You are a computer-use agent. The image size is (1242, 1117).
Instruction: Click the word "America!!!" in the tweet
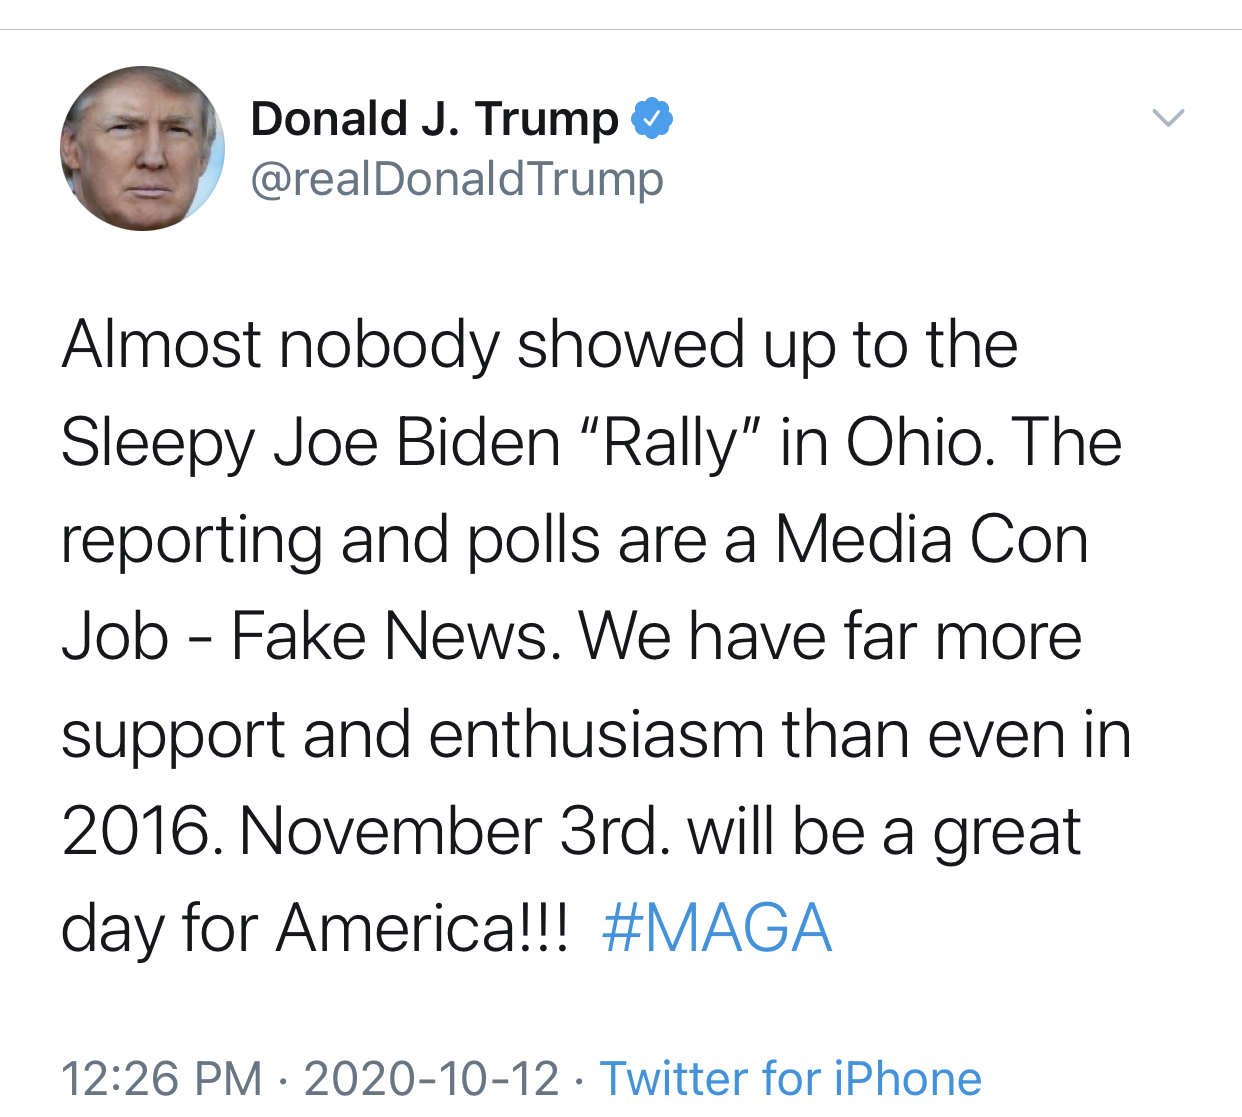422,928
